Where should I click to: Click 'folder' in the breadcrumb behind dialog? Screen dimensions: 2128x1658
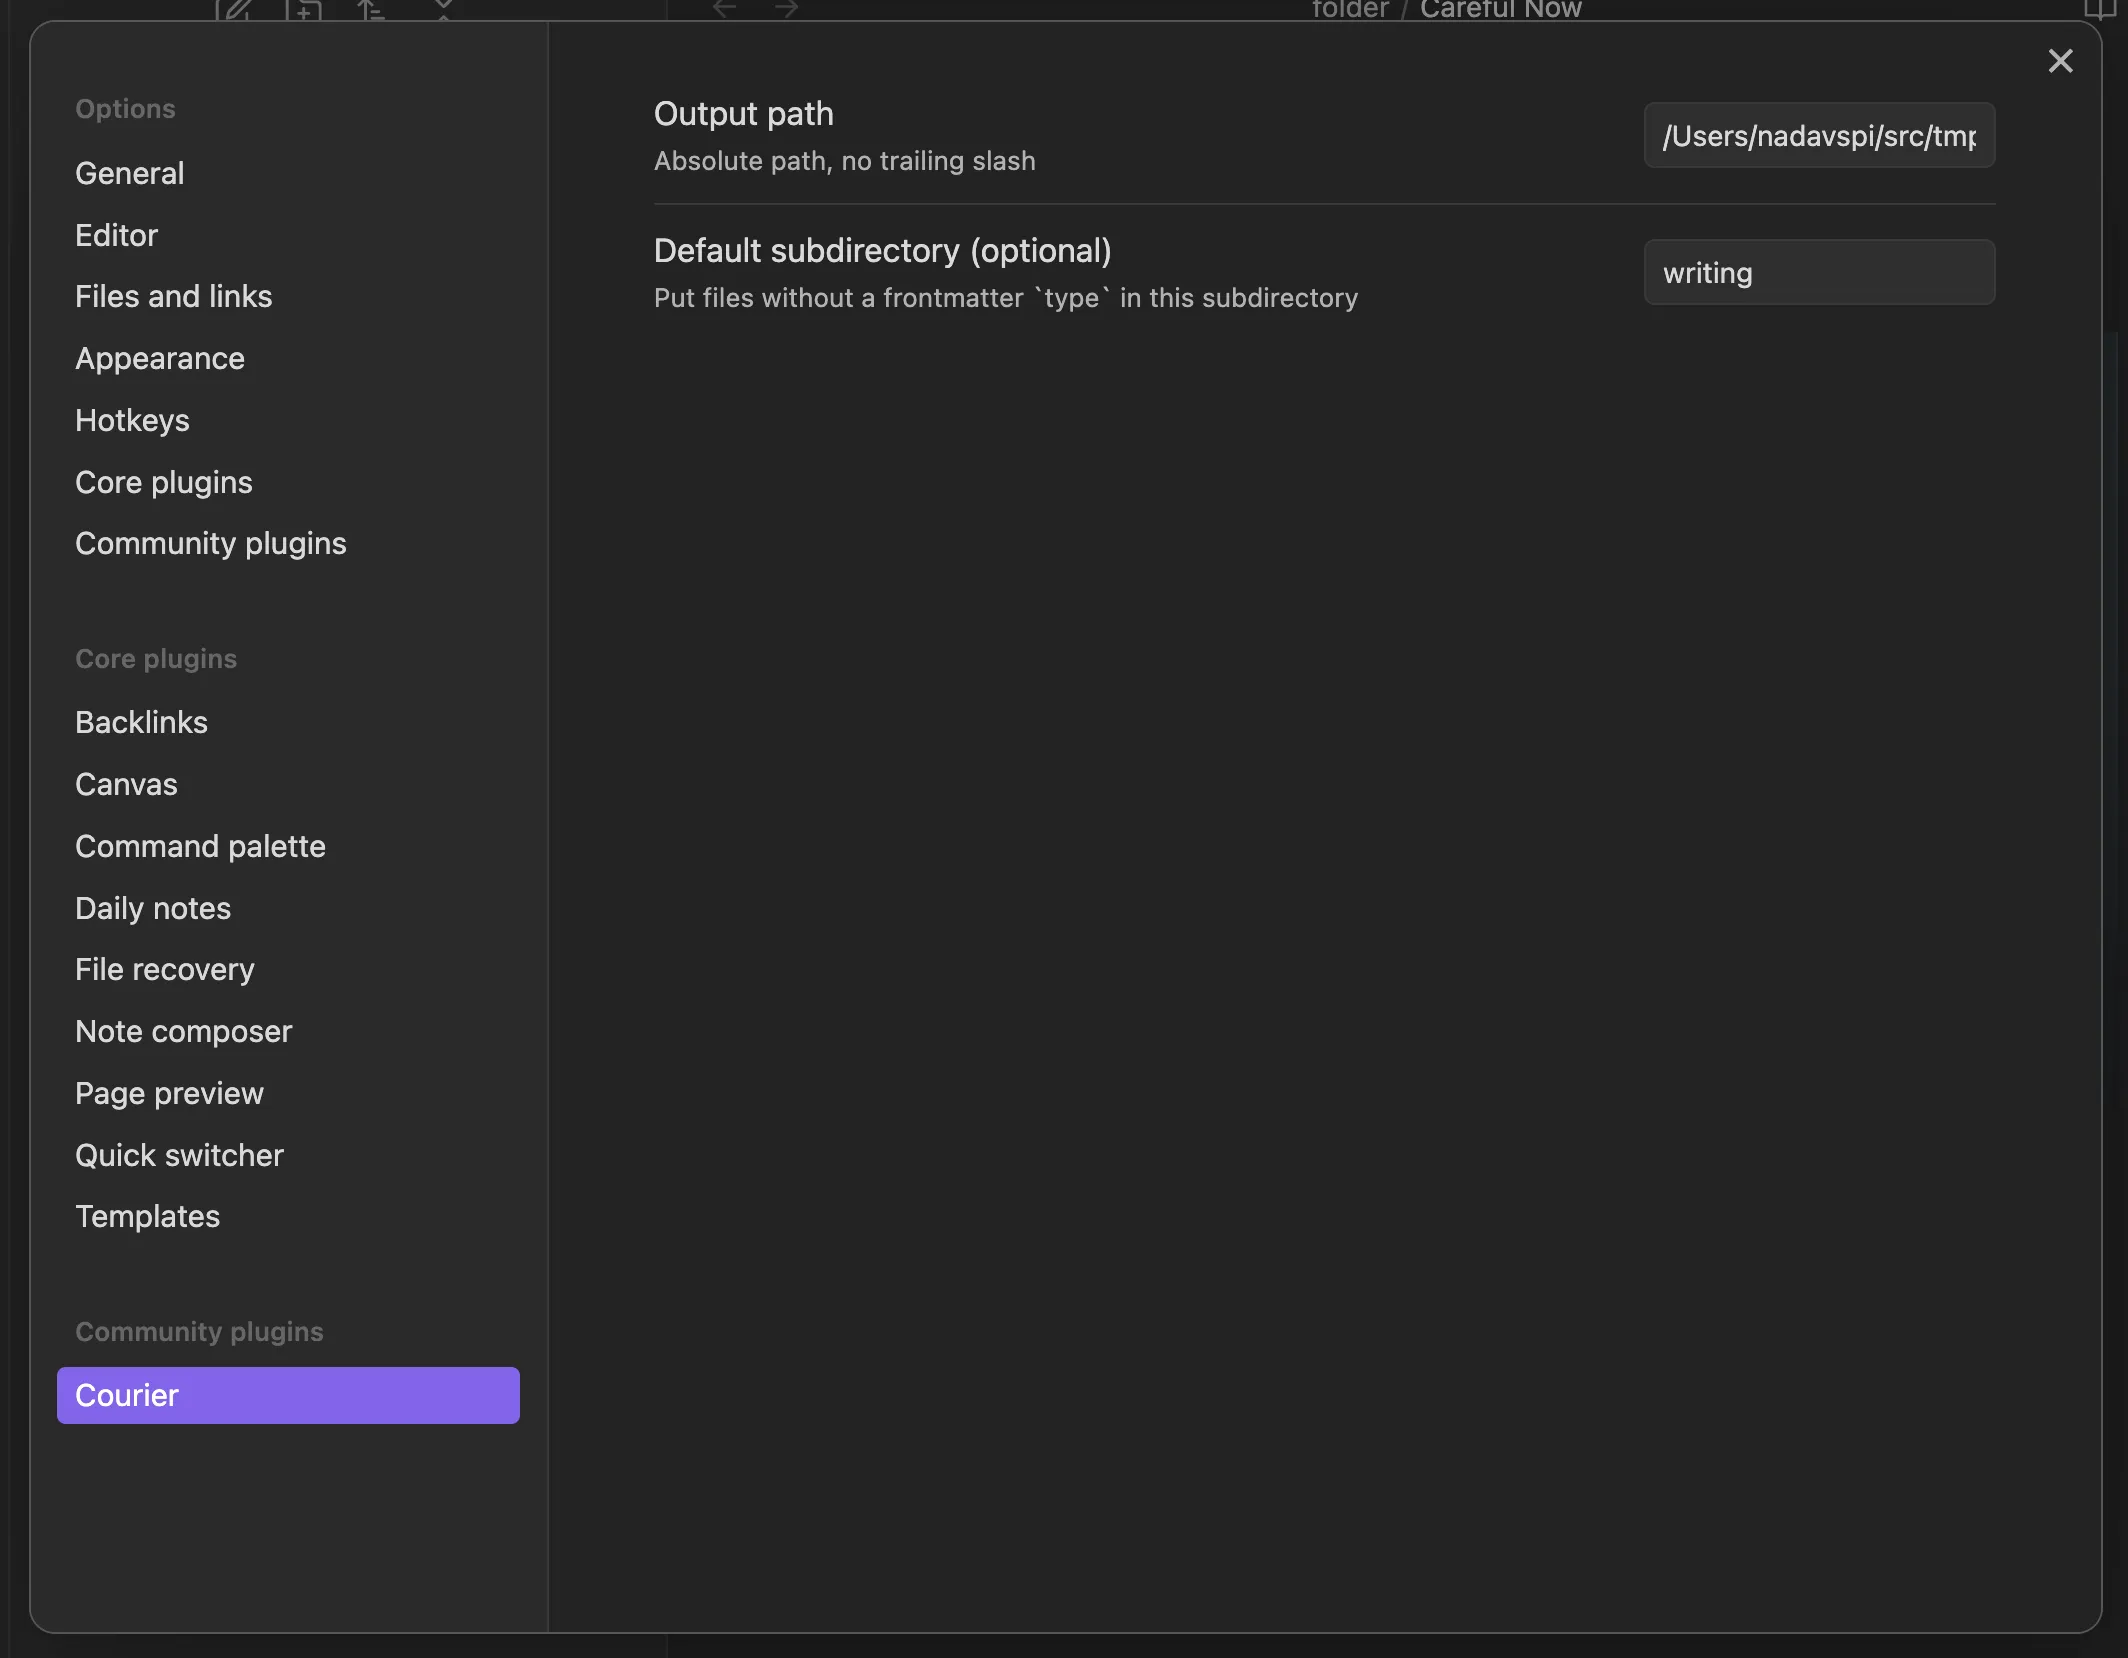pos(1350,10)
